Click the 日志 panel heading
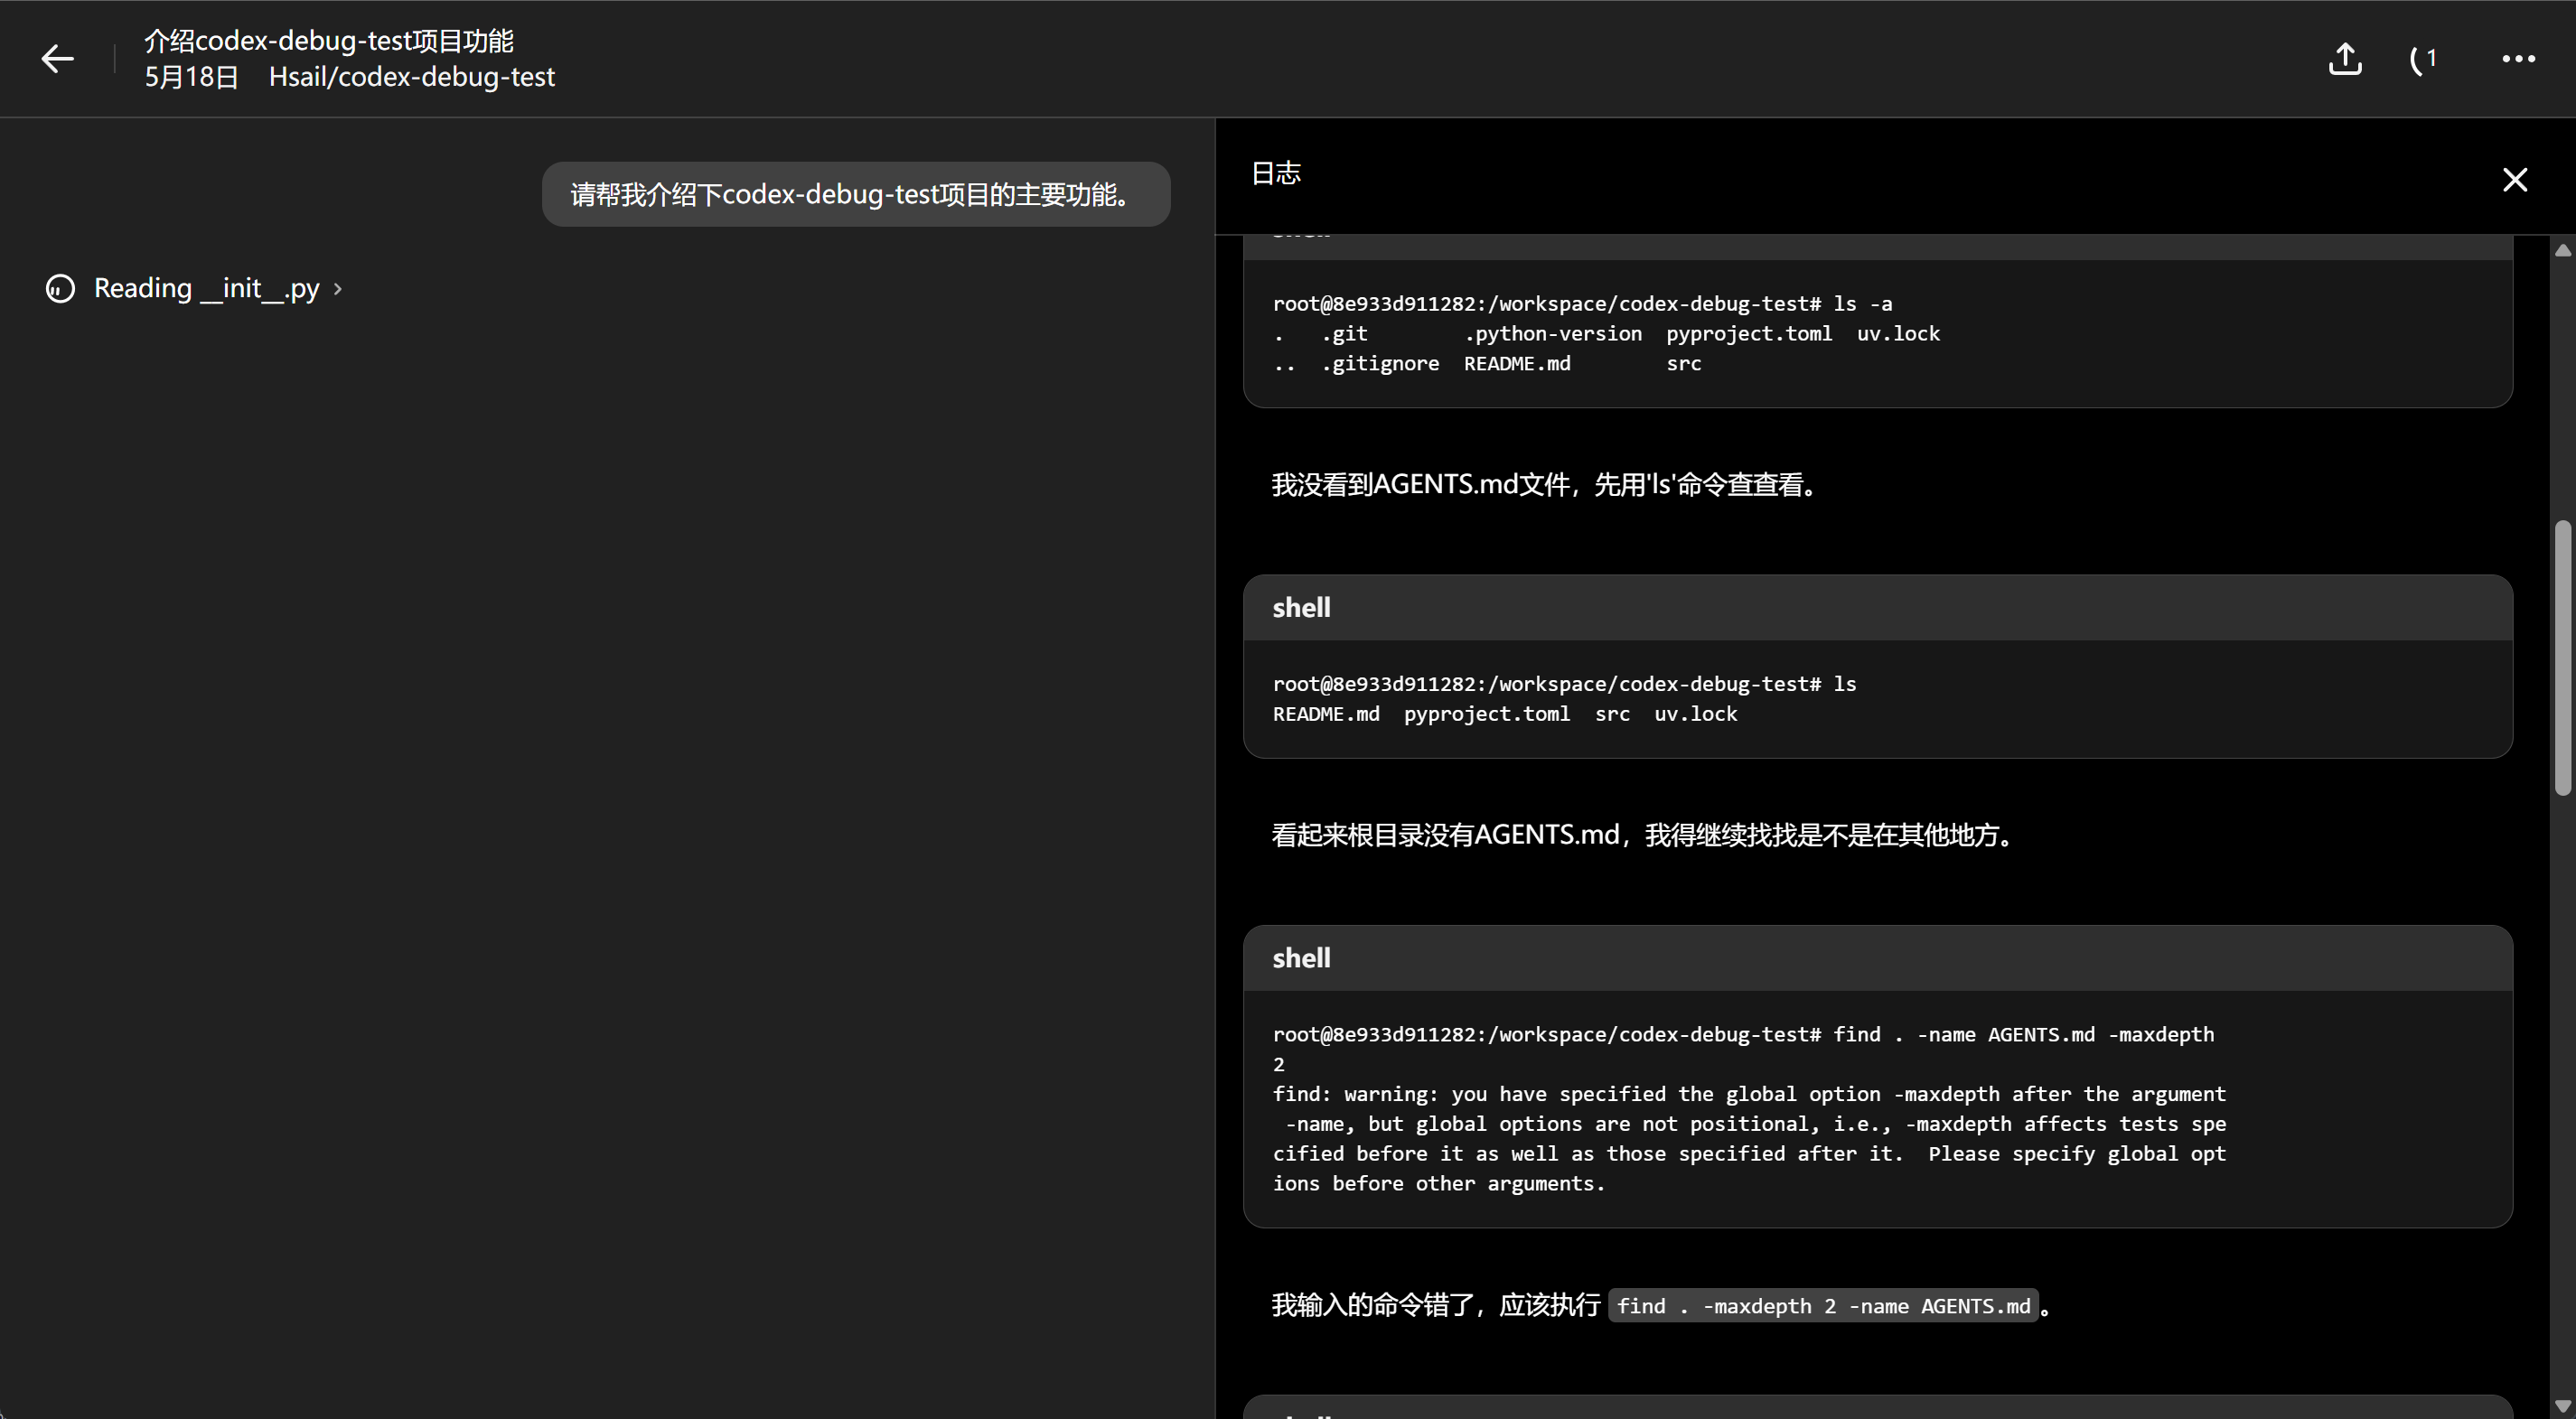This screenshot has width=2576, height=1419. click(1276, 173)
